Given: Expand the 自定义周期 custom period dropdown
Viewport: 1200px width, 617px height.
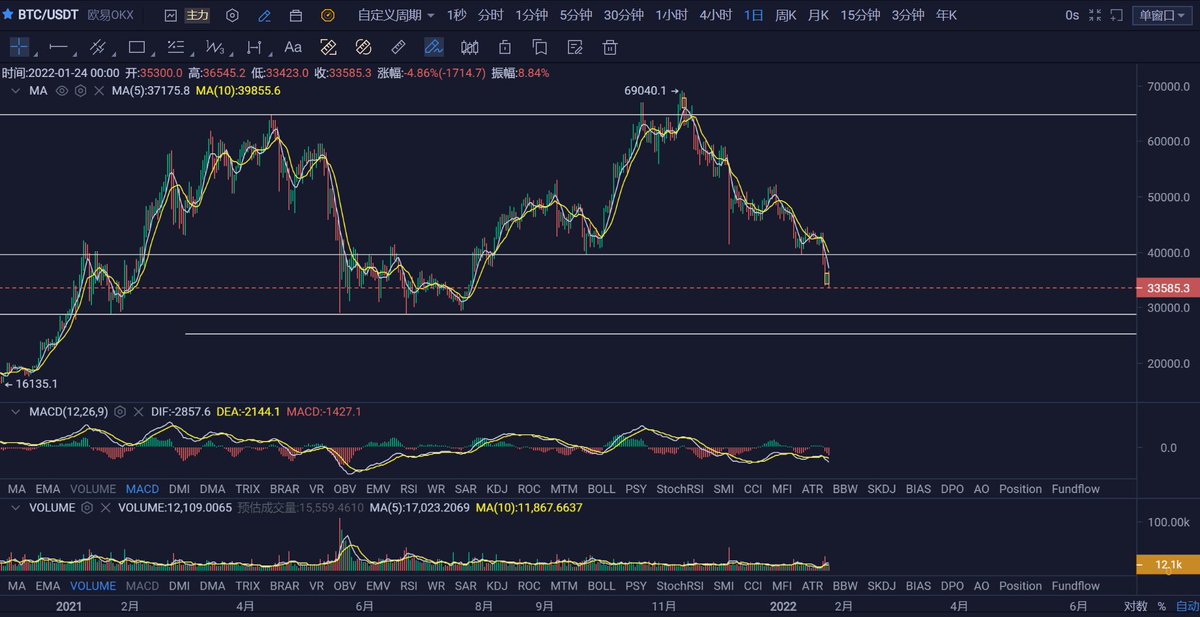Looking at the screenshot, I should click(396, 16).
